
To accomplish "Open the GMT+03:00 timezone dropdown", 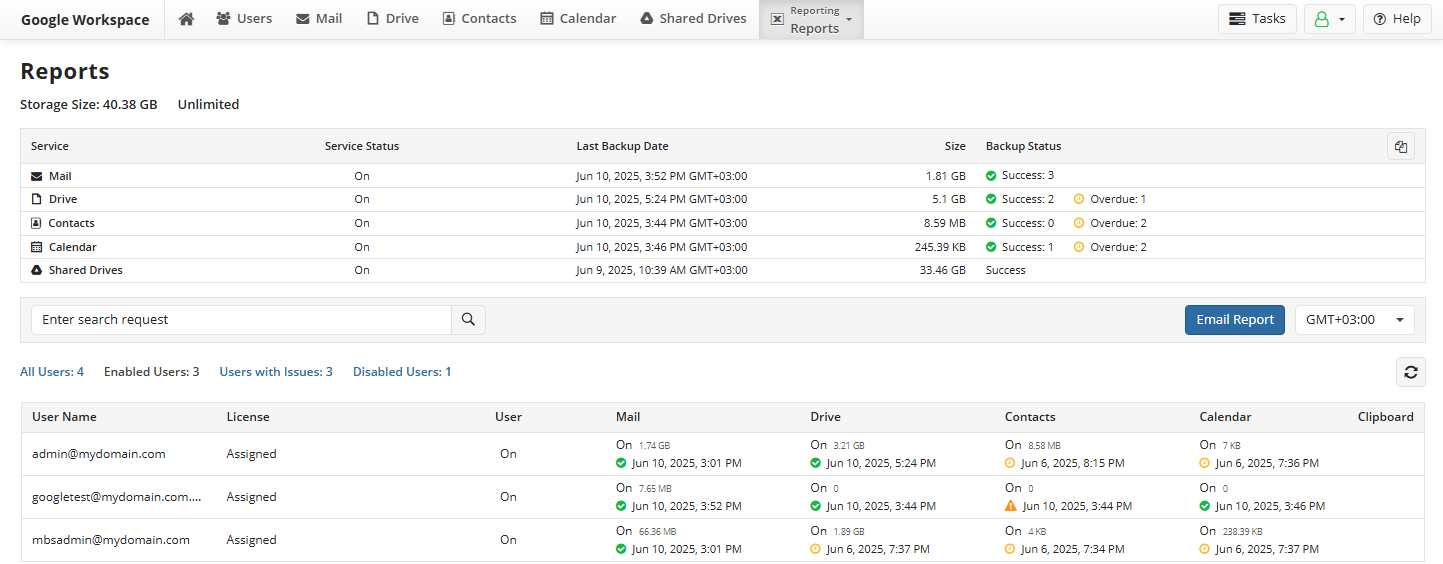I will [x=1354, y=320].
